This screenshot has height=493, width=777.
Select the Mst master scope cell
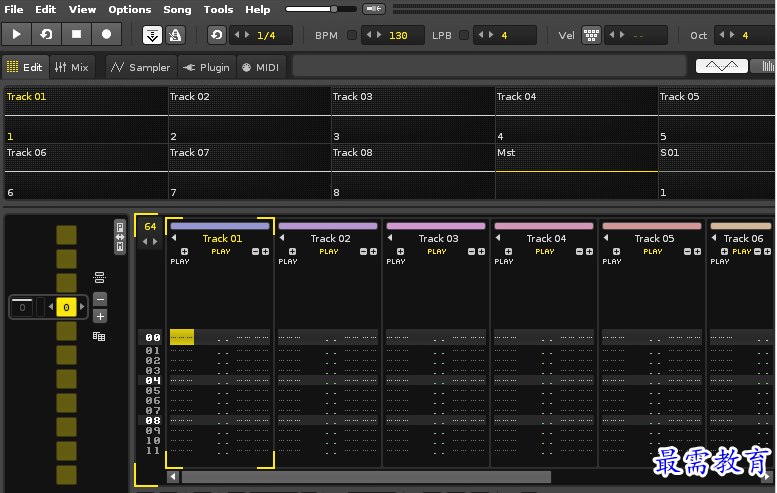pos(576,171)
